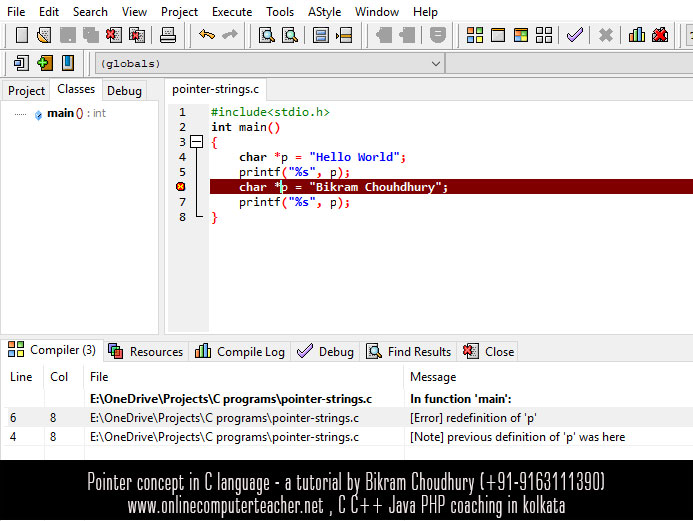This screenshot has width=693, height=521.
Task: Create a new source file with the blank page icon
Action: click(x=22, y=35)
